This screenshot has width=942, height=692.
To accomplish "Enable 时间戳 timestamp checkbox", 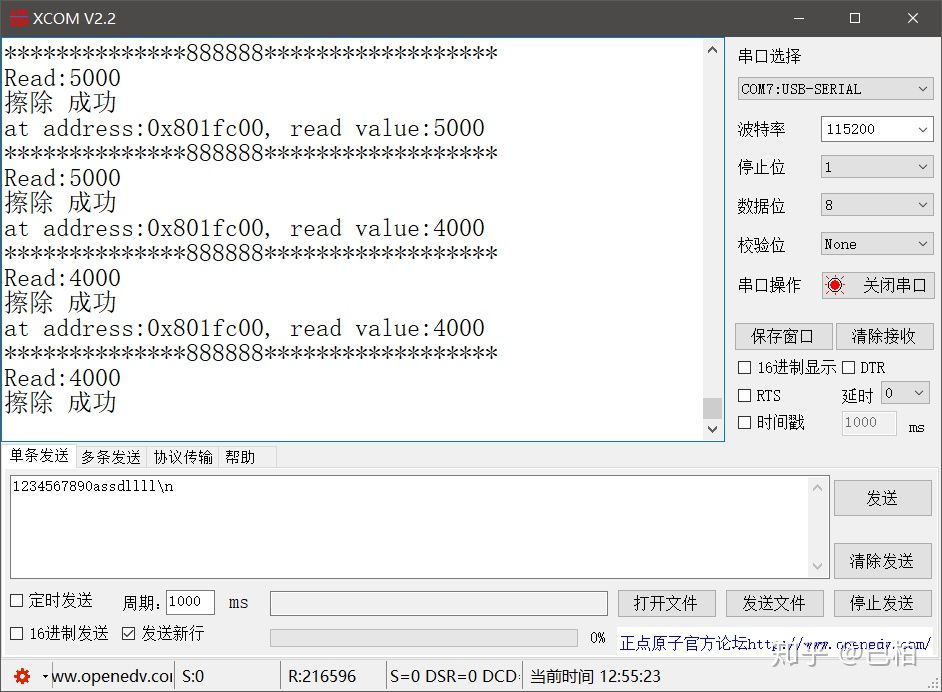I will (x=744, y=422).
